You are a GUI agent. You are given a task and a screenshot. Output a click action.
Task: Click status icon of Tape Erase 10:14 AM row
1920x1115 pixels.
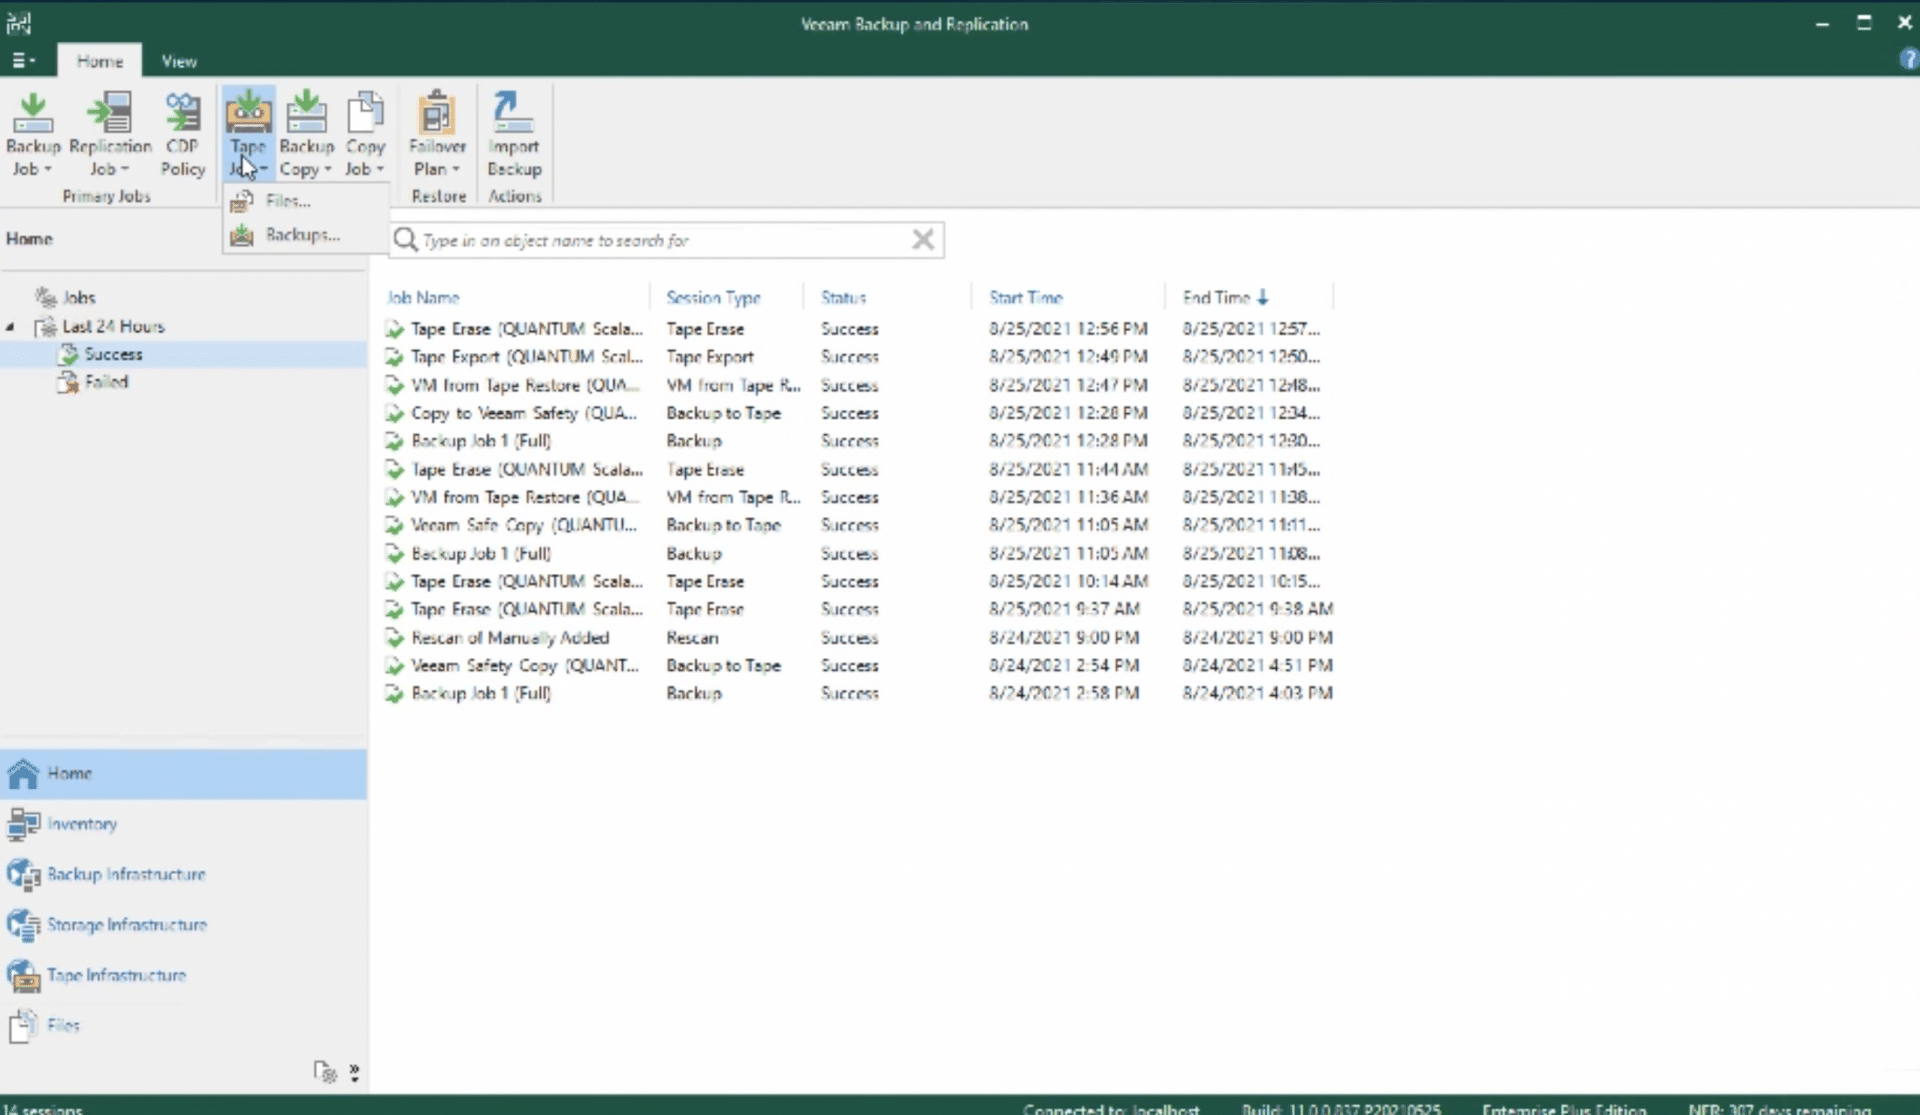[395, 581]
